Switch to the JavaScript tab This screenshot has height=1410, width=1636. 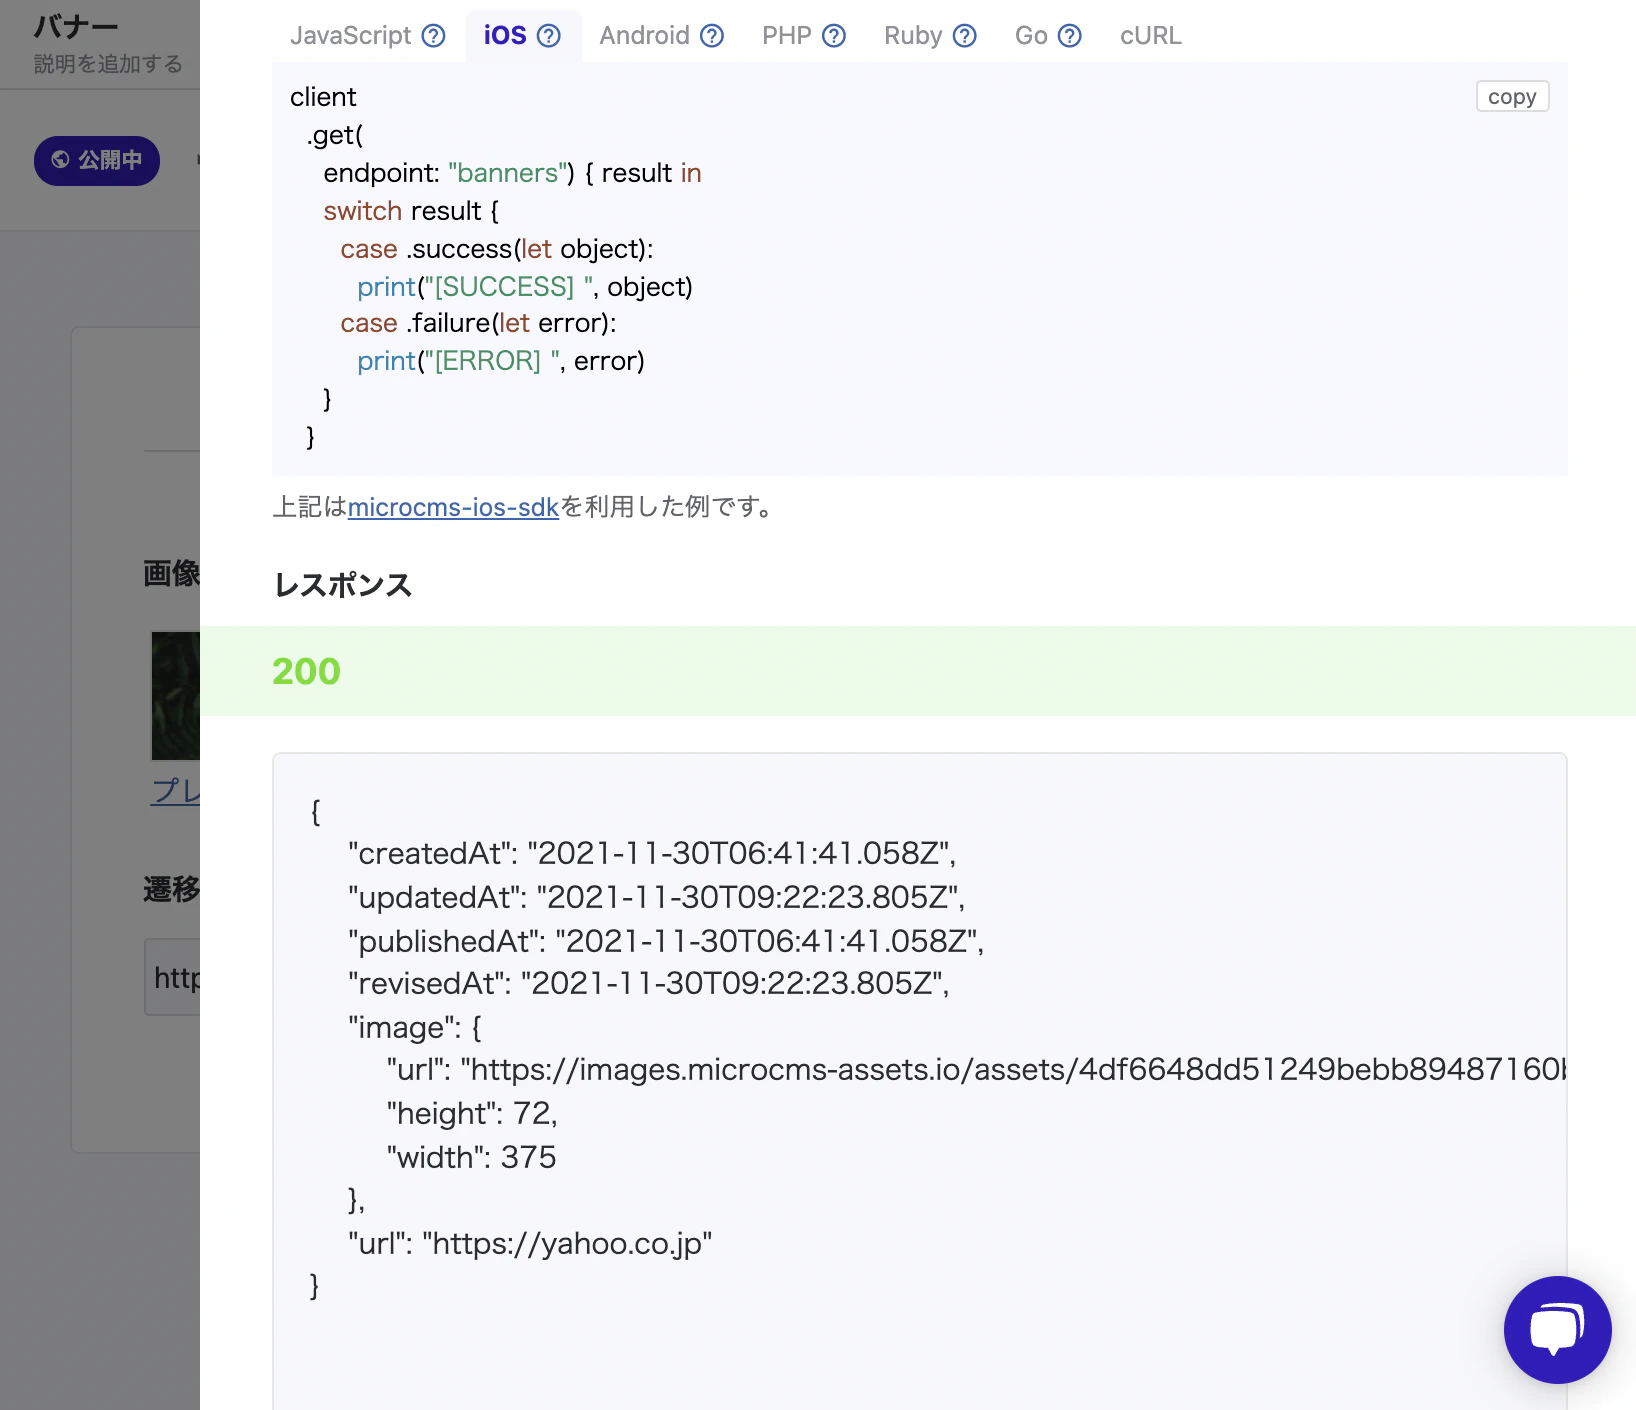pyautogui.click(x=351, y=36)
